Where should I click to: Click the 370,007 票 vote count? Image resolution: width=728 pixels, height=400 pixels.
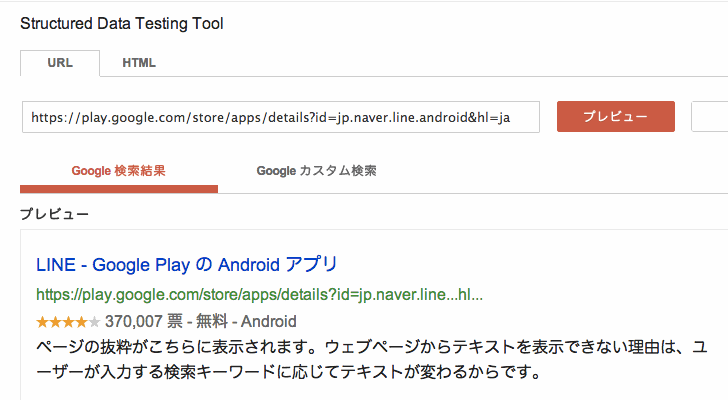pyautogui.click(x=141, y=322)
